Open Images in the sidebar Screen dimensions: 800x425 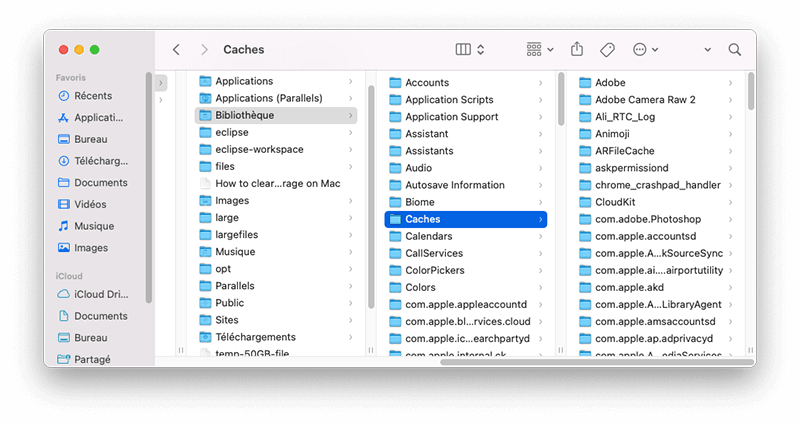pyautogui.click(x=83, y=247)
